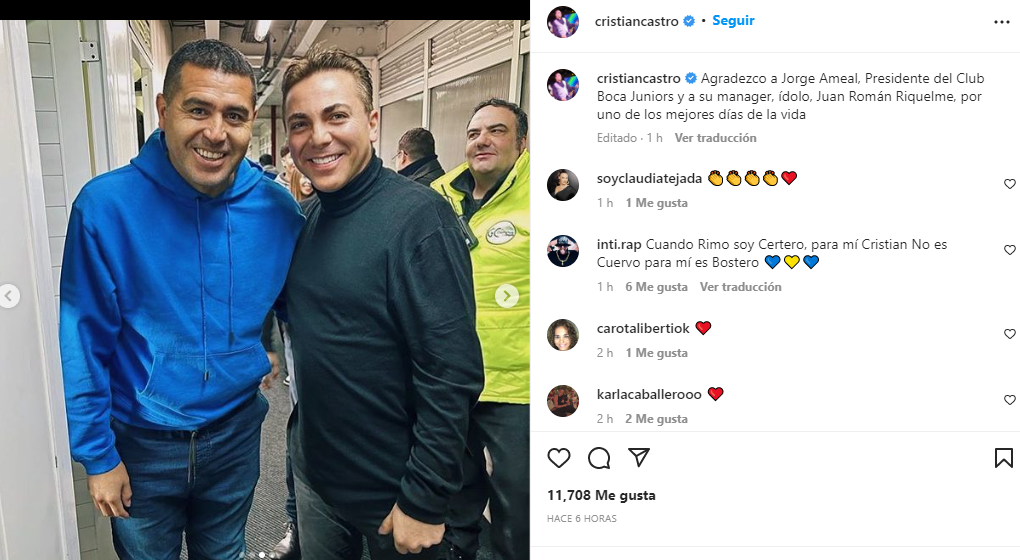Go to previous photo arrow
This screenshot has width=1020, height=560.
tap(9, 296)
